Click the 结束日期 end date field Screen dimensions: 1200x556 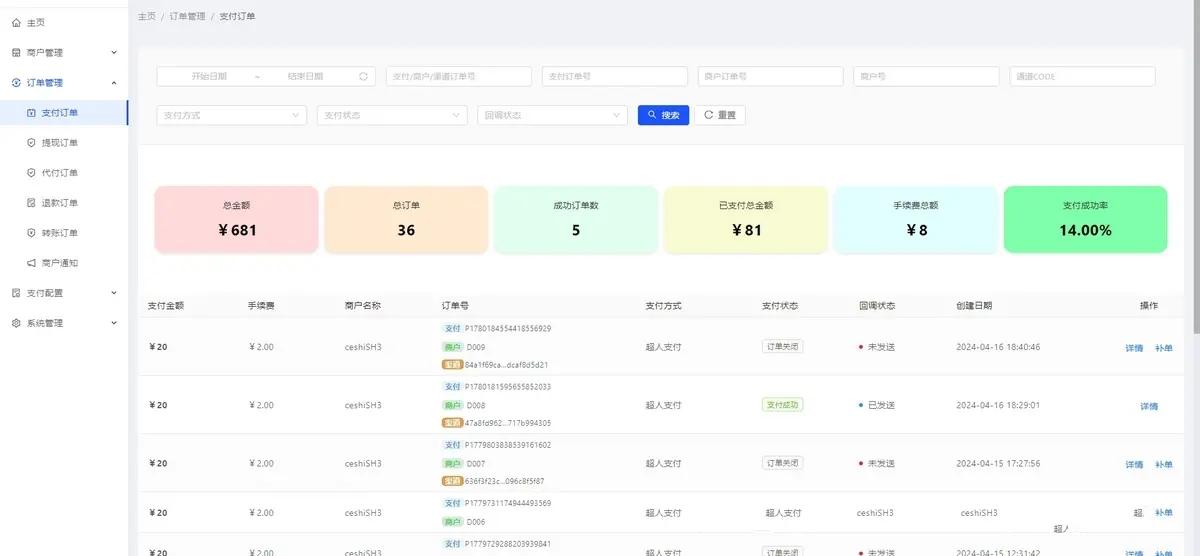305,76
